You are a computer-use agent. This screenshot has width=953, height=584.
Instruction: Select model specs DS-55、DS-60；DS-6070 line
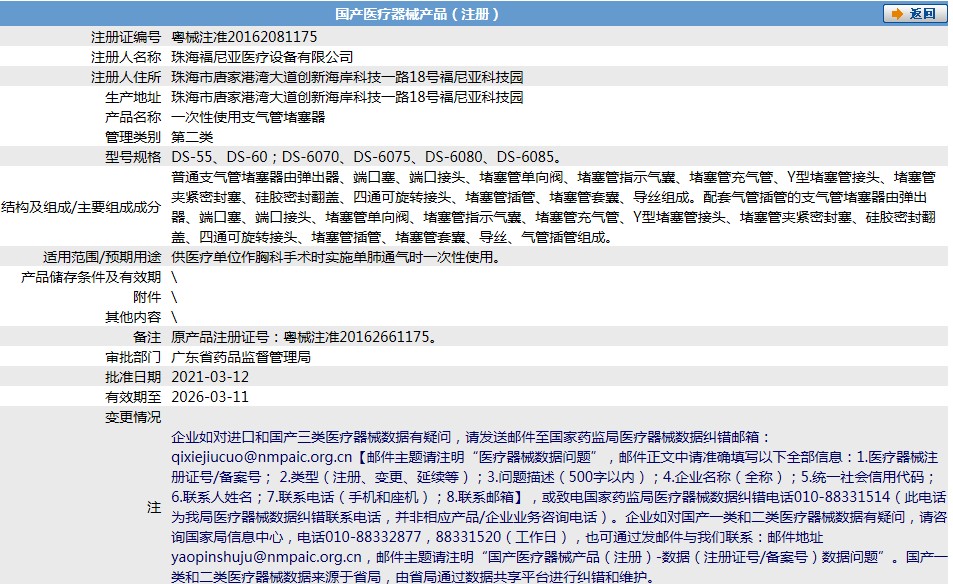click(366, 157)
